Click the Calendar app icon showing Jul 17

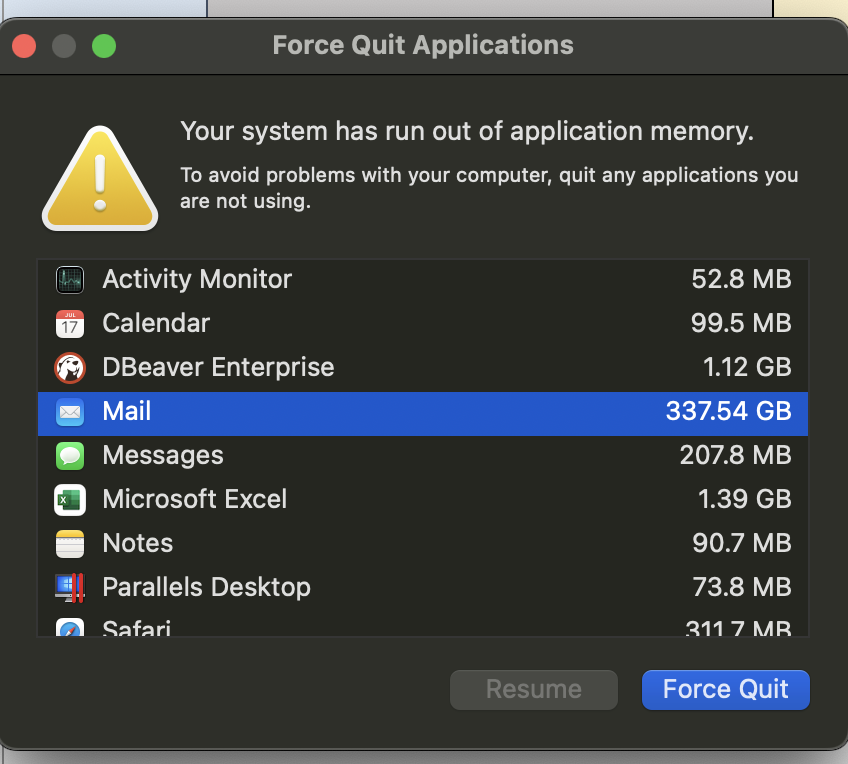click(x=69, y=323)
